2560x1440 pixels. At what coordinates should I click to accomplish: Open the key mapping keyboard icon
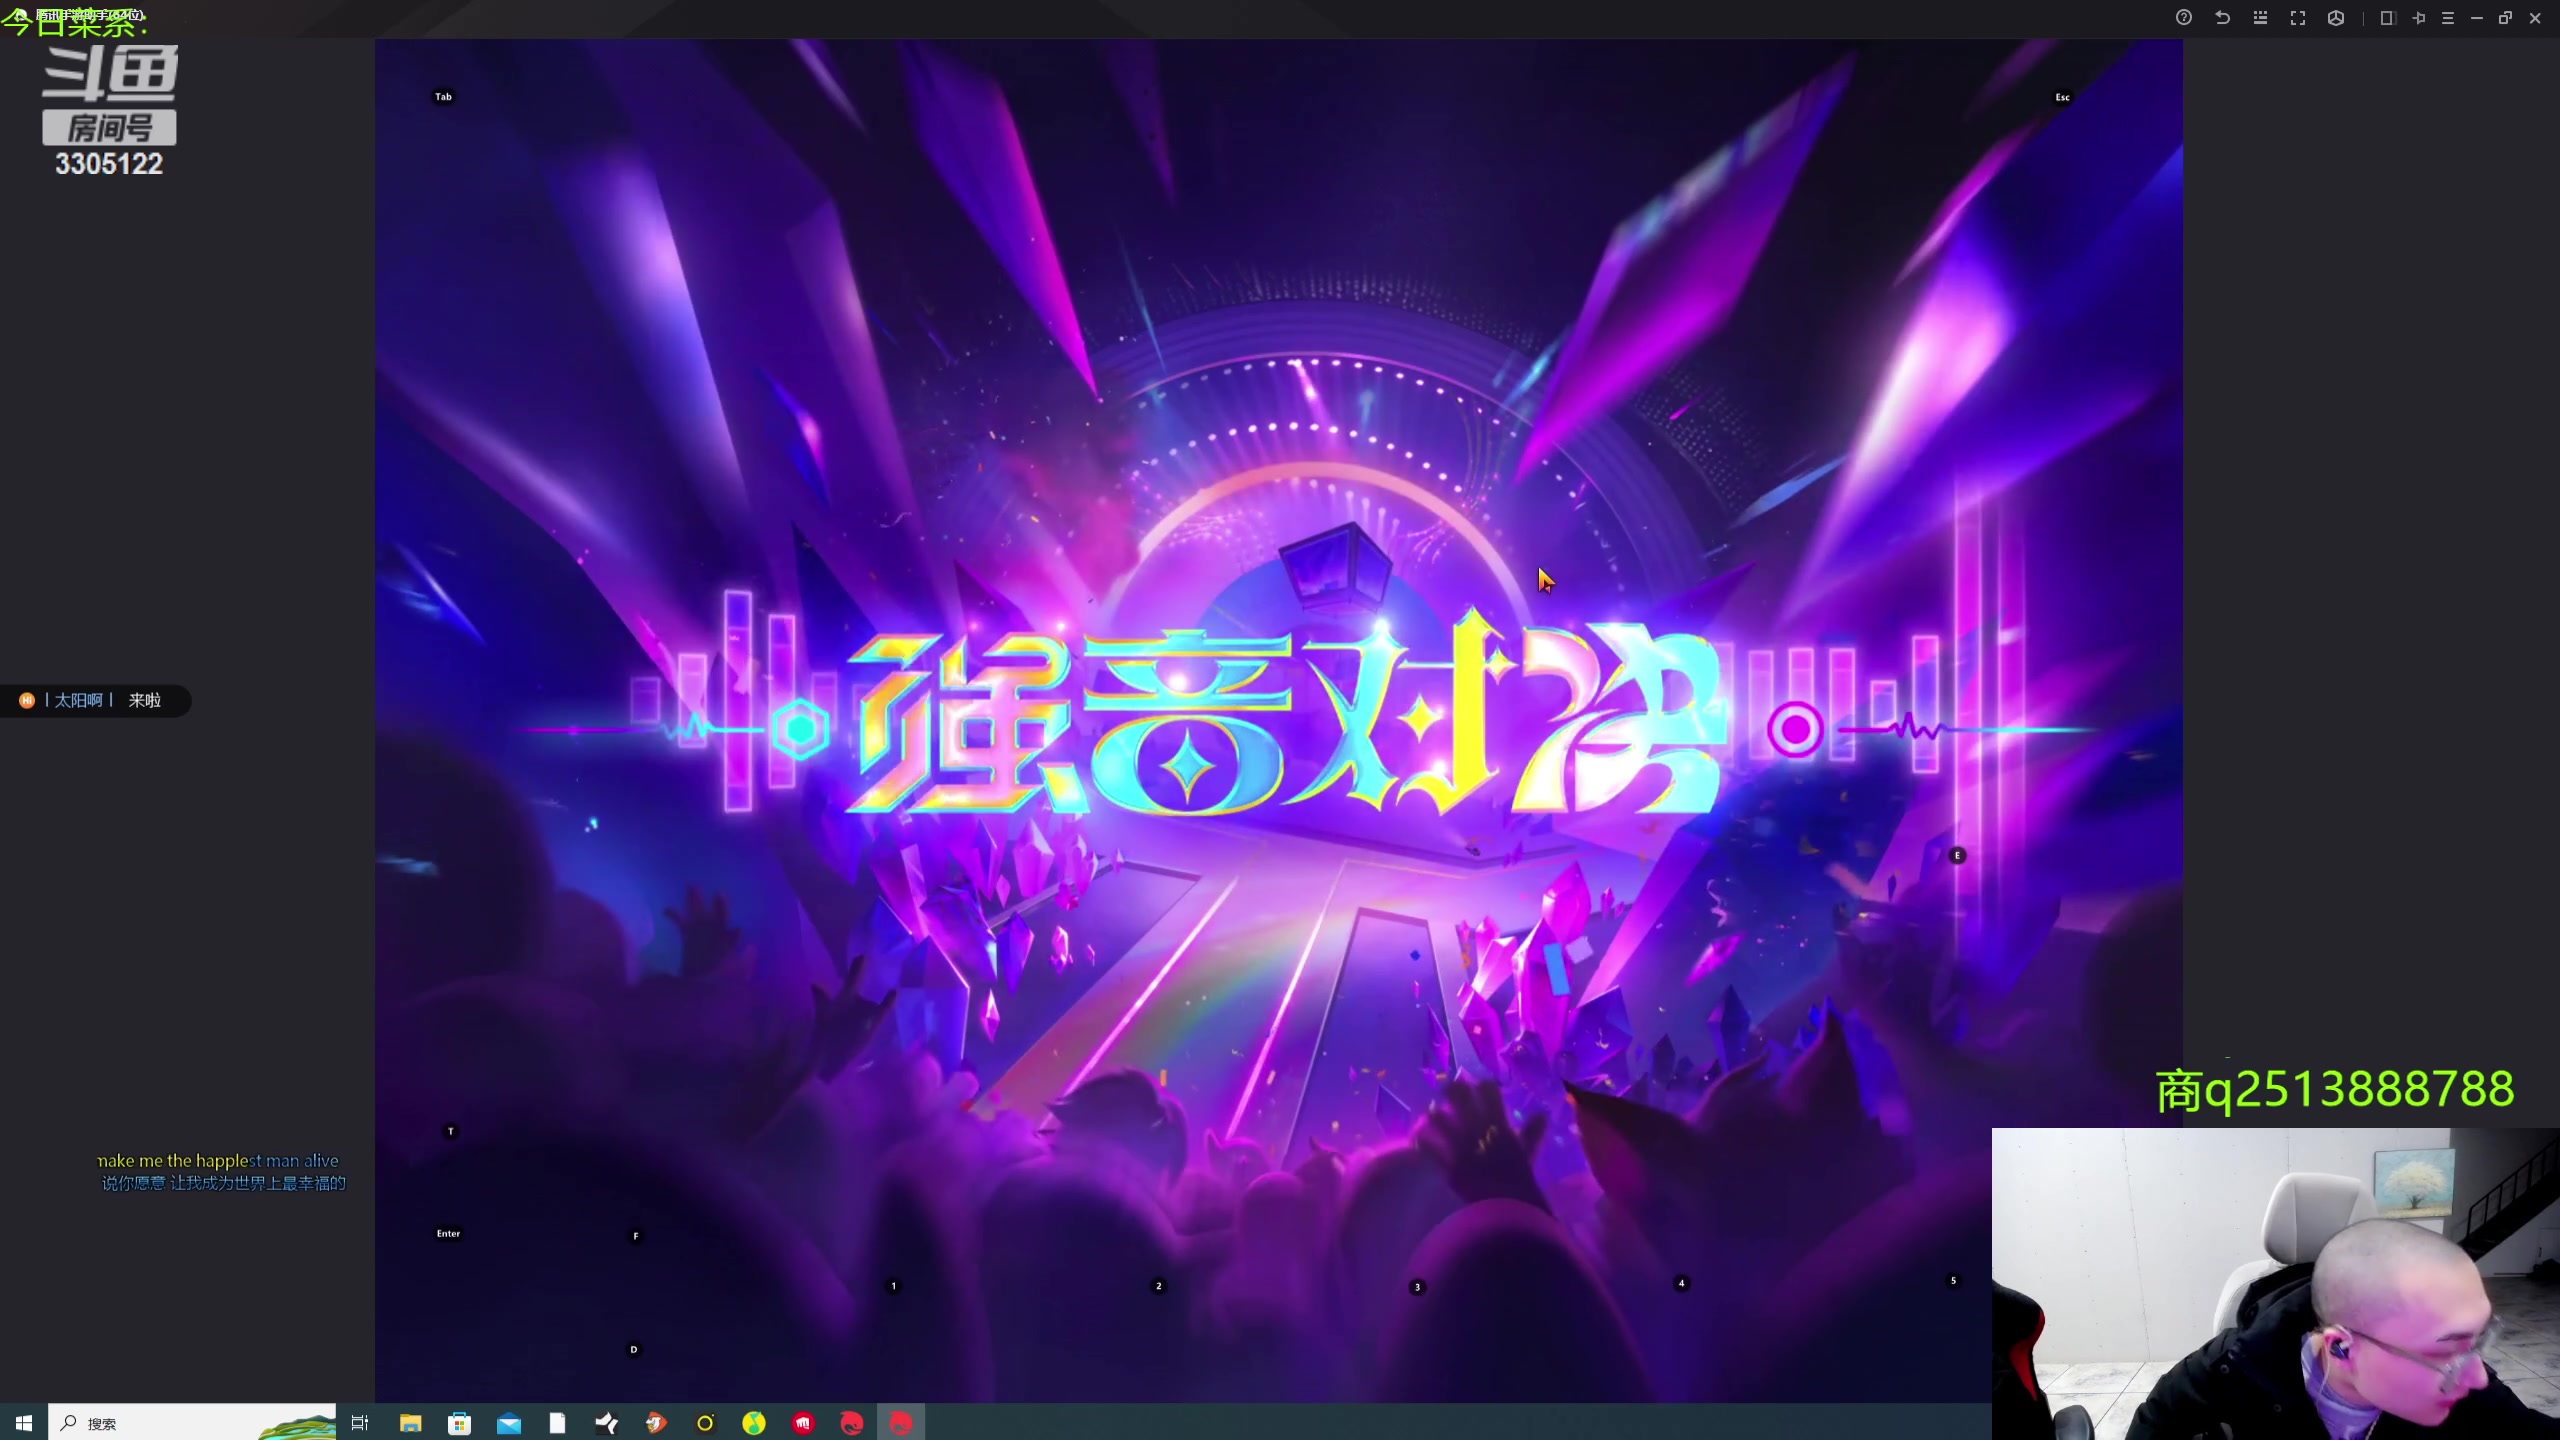coord(2260,18)
